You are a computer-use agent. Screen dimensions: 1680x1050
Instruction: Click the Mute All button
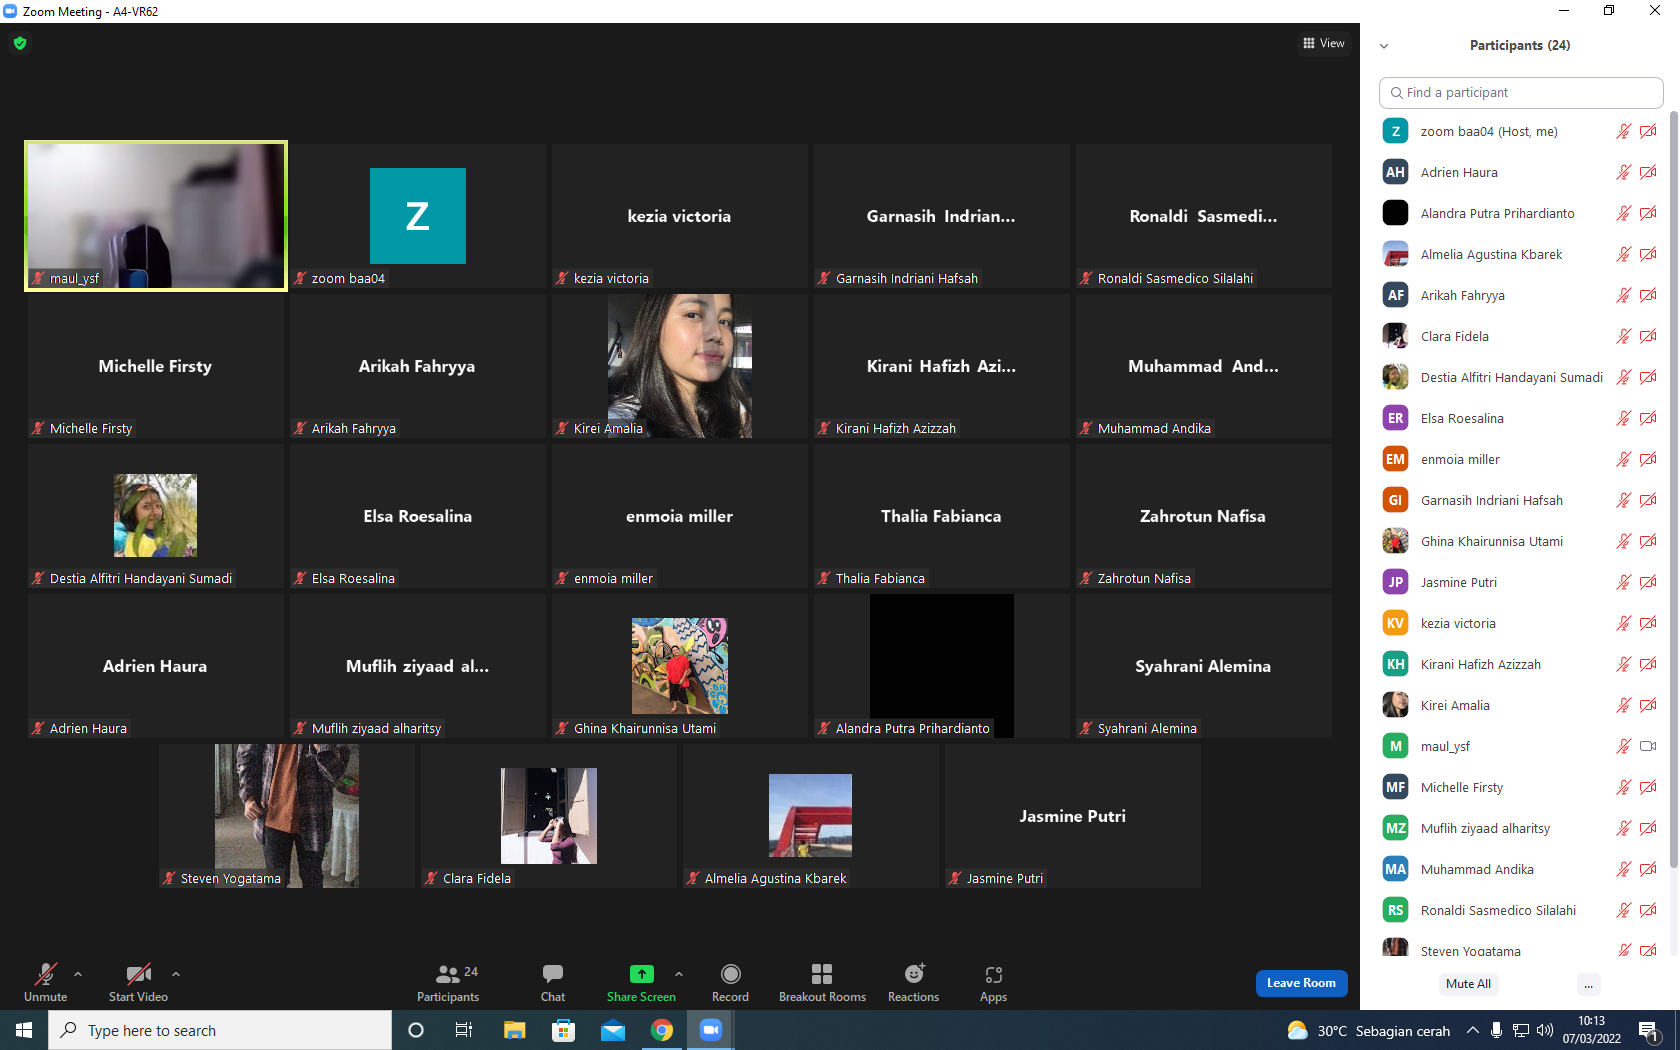pos(1468,984)
